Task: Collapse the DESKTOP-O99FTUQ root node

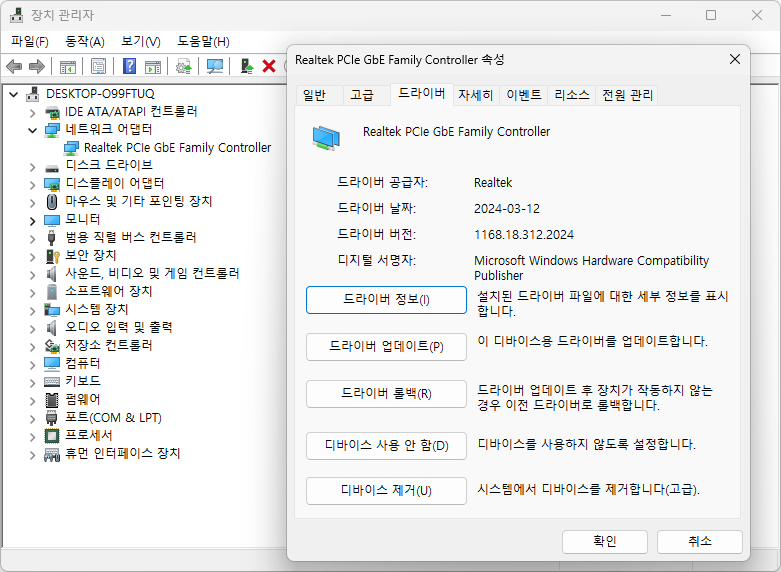Action: 13,94
